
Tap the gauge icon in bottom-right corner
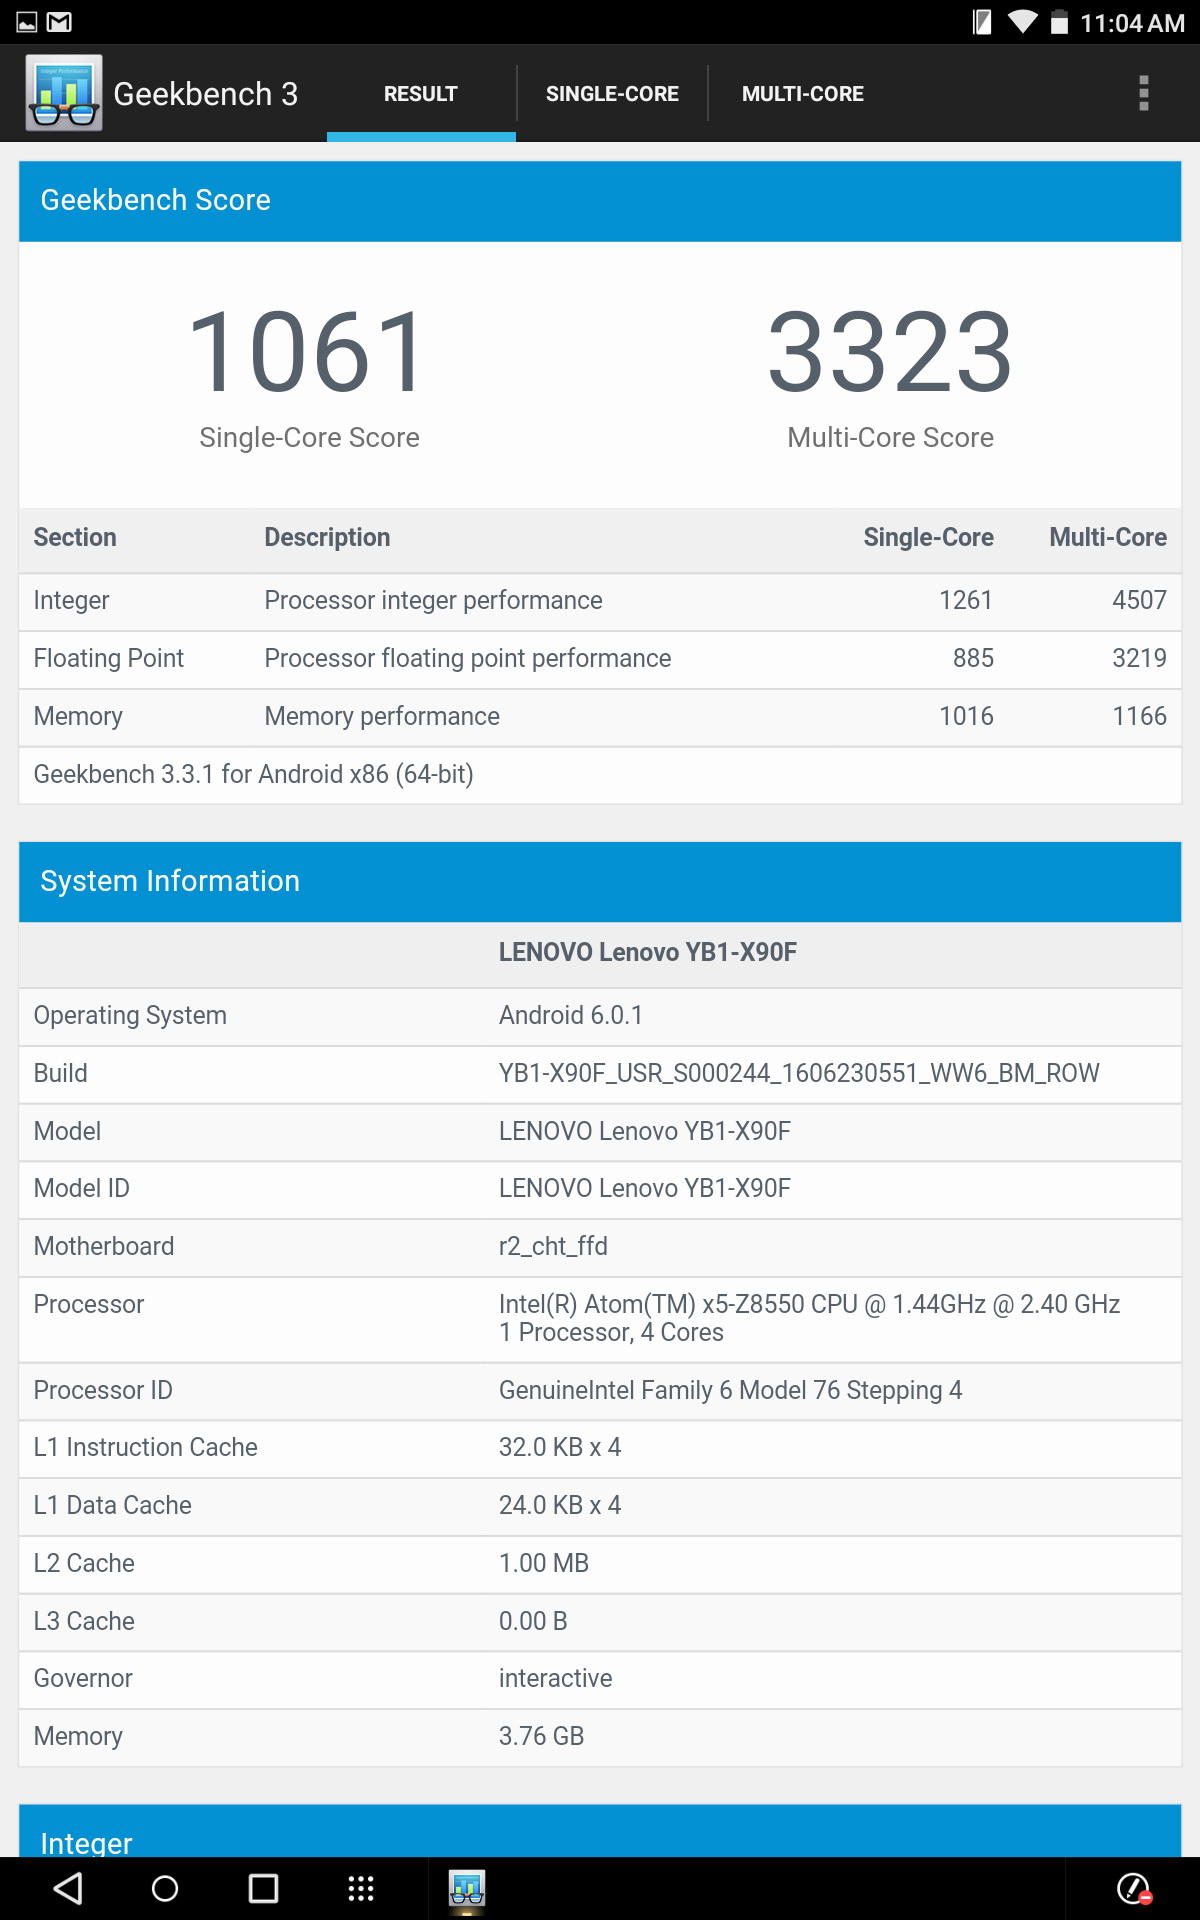click(x=1134, y=1888)
